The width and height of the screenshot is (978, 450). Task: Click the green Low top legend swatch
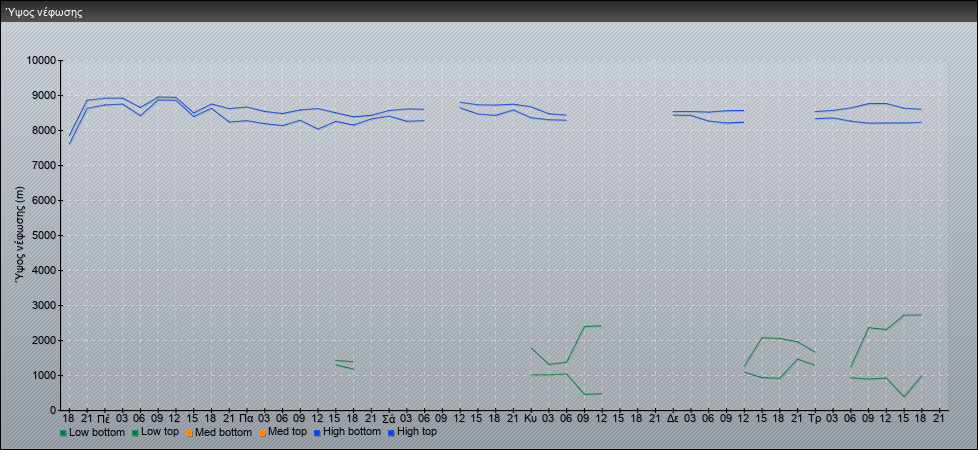pos(135,433)
